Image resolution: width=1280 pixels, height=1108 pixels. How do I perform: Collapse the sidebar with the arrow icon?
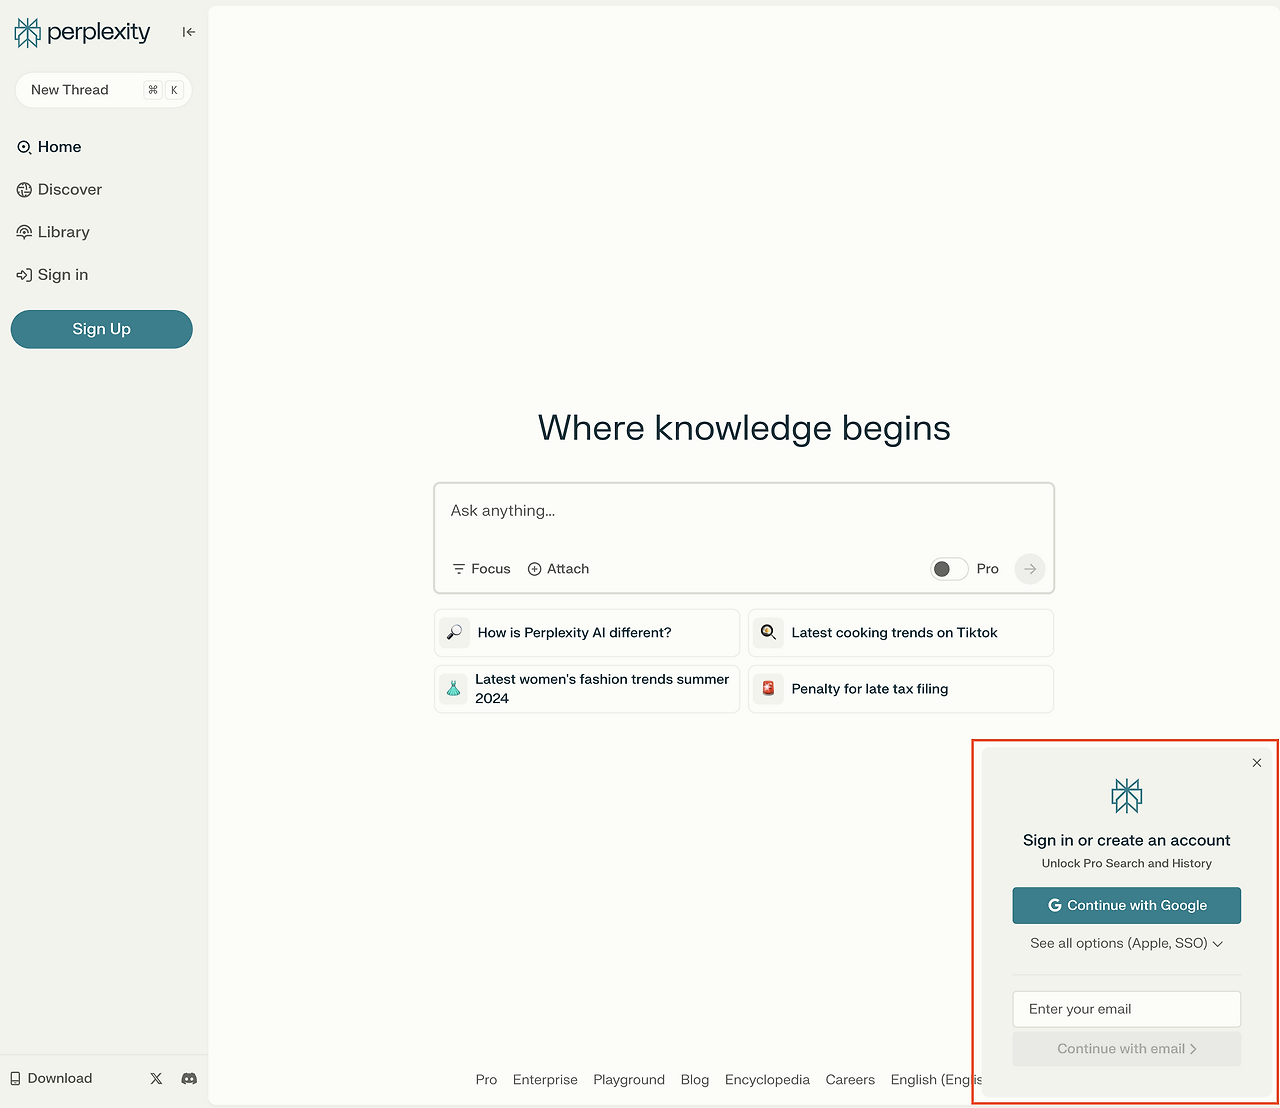pyautogui.click(x=188, y=32)
